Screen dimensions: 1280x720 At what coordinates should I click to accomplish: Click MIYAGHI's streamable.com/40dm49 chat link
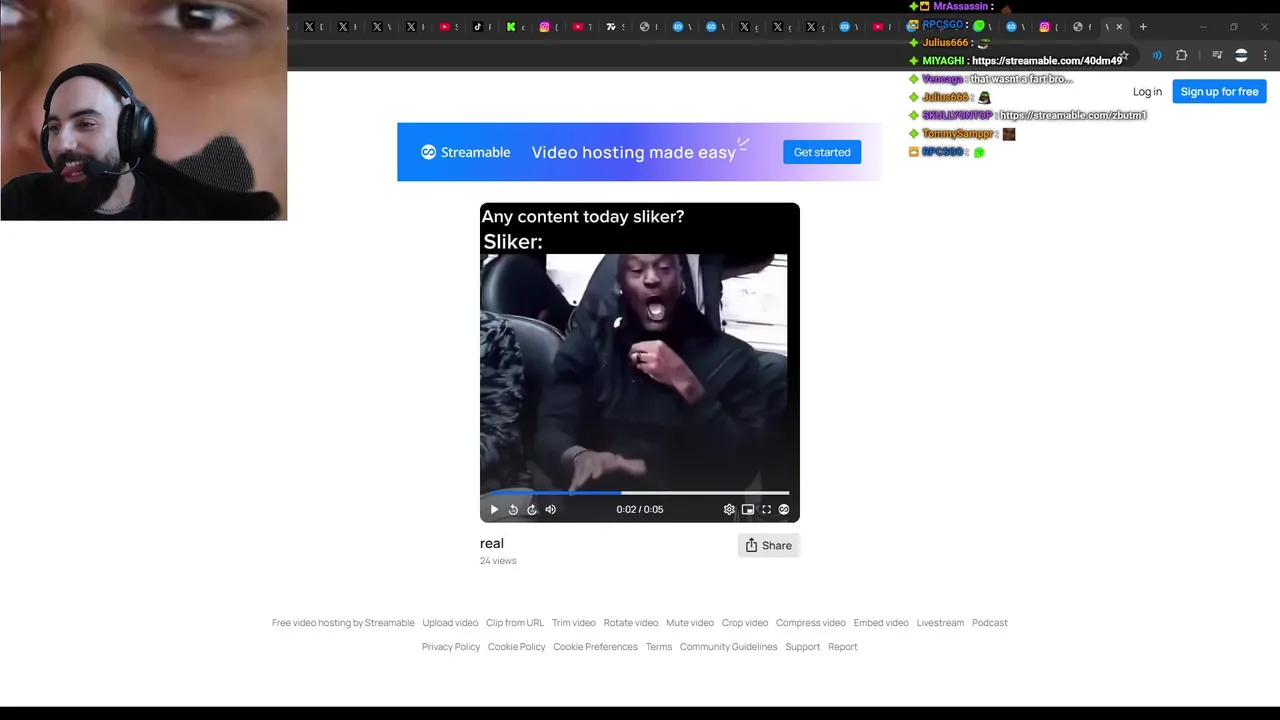[1047, 61]
